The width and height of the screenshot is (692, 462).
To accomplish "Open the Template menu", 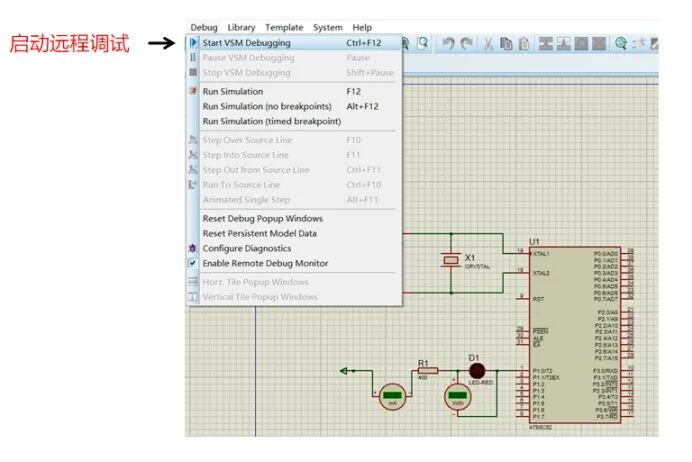I will [284, 27].
